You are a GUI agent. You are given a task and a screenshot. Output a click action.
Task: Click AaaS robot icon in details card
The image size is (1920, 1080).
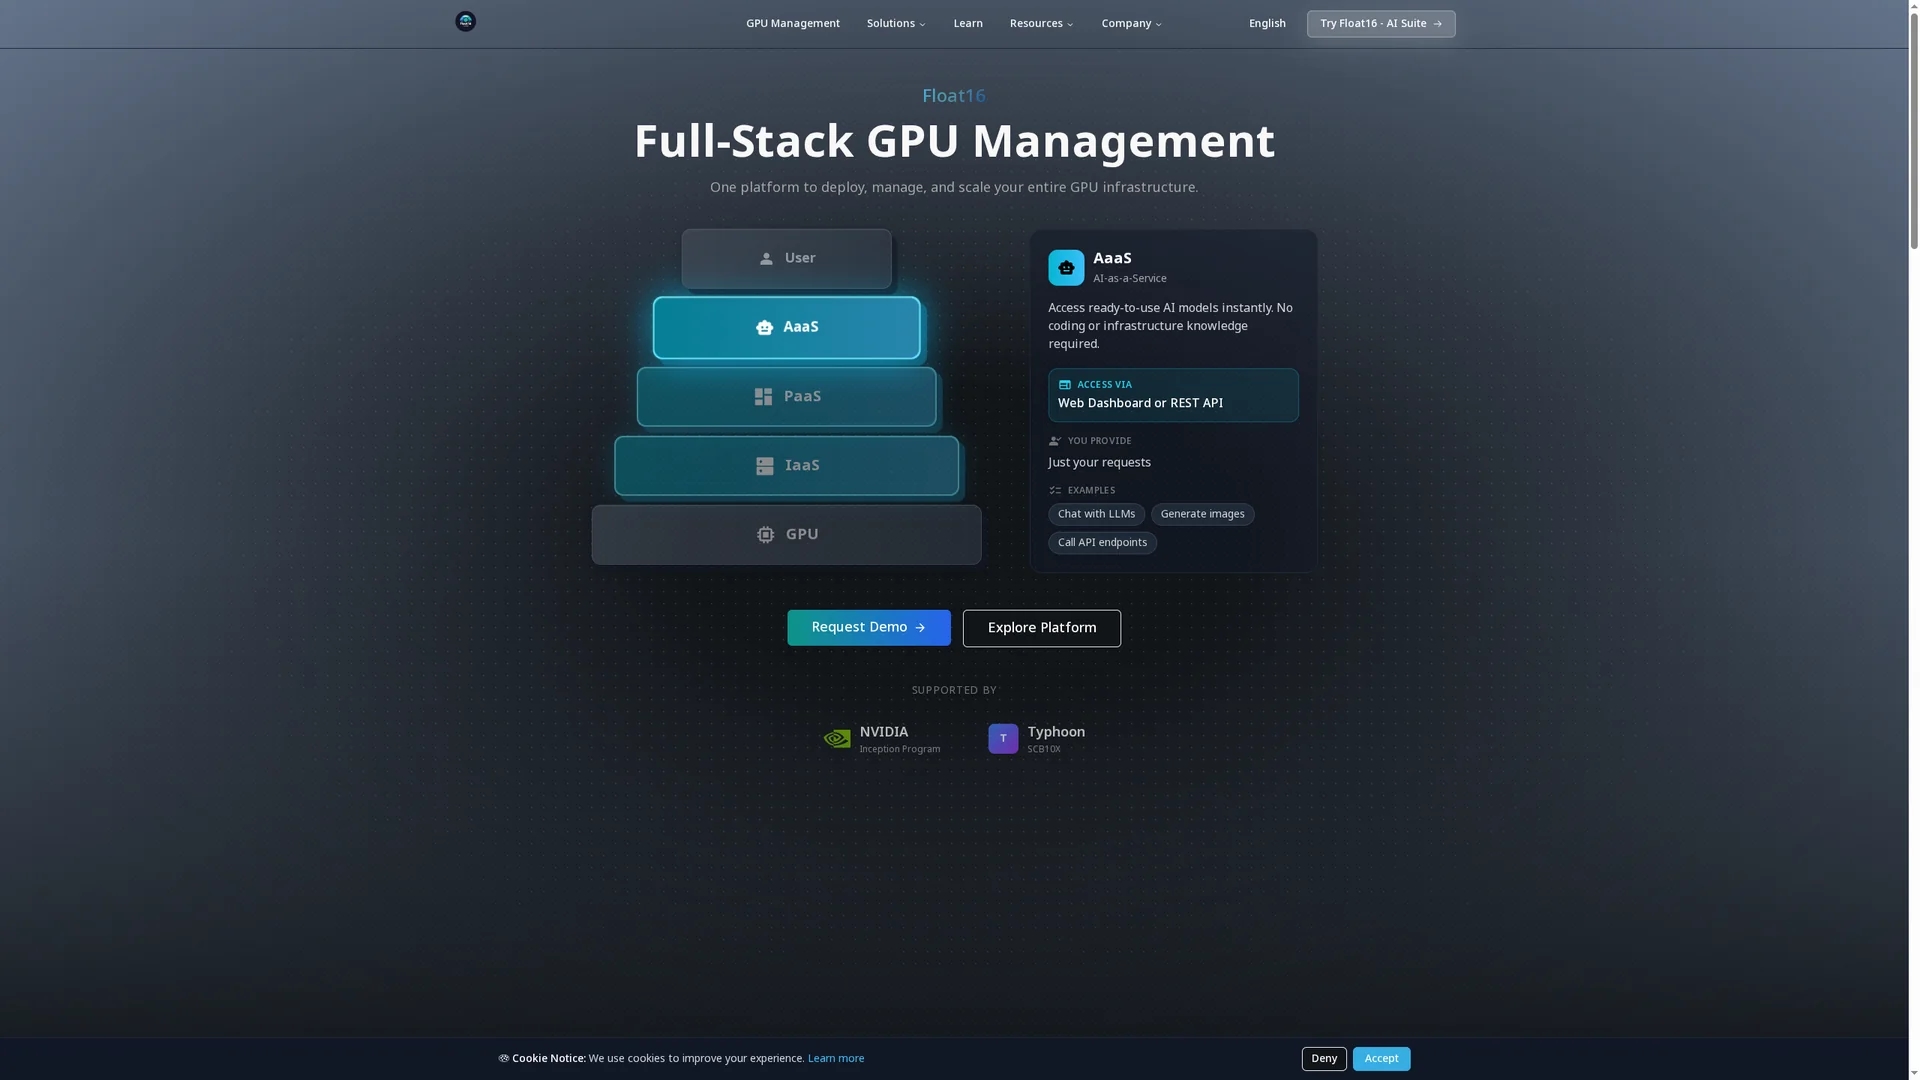coord(1066,268)
